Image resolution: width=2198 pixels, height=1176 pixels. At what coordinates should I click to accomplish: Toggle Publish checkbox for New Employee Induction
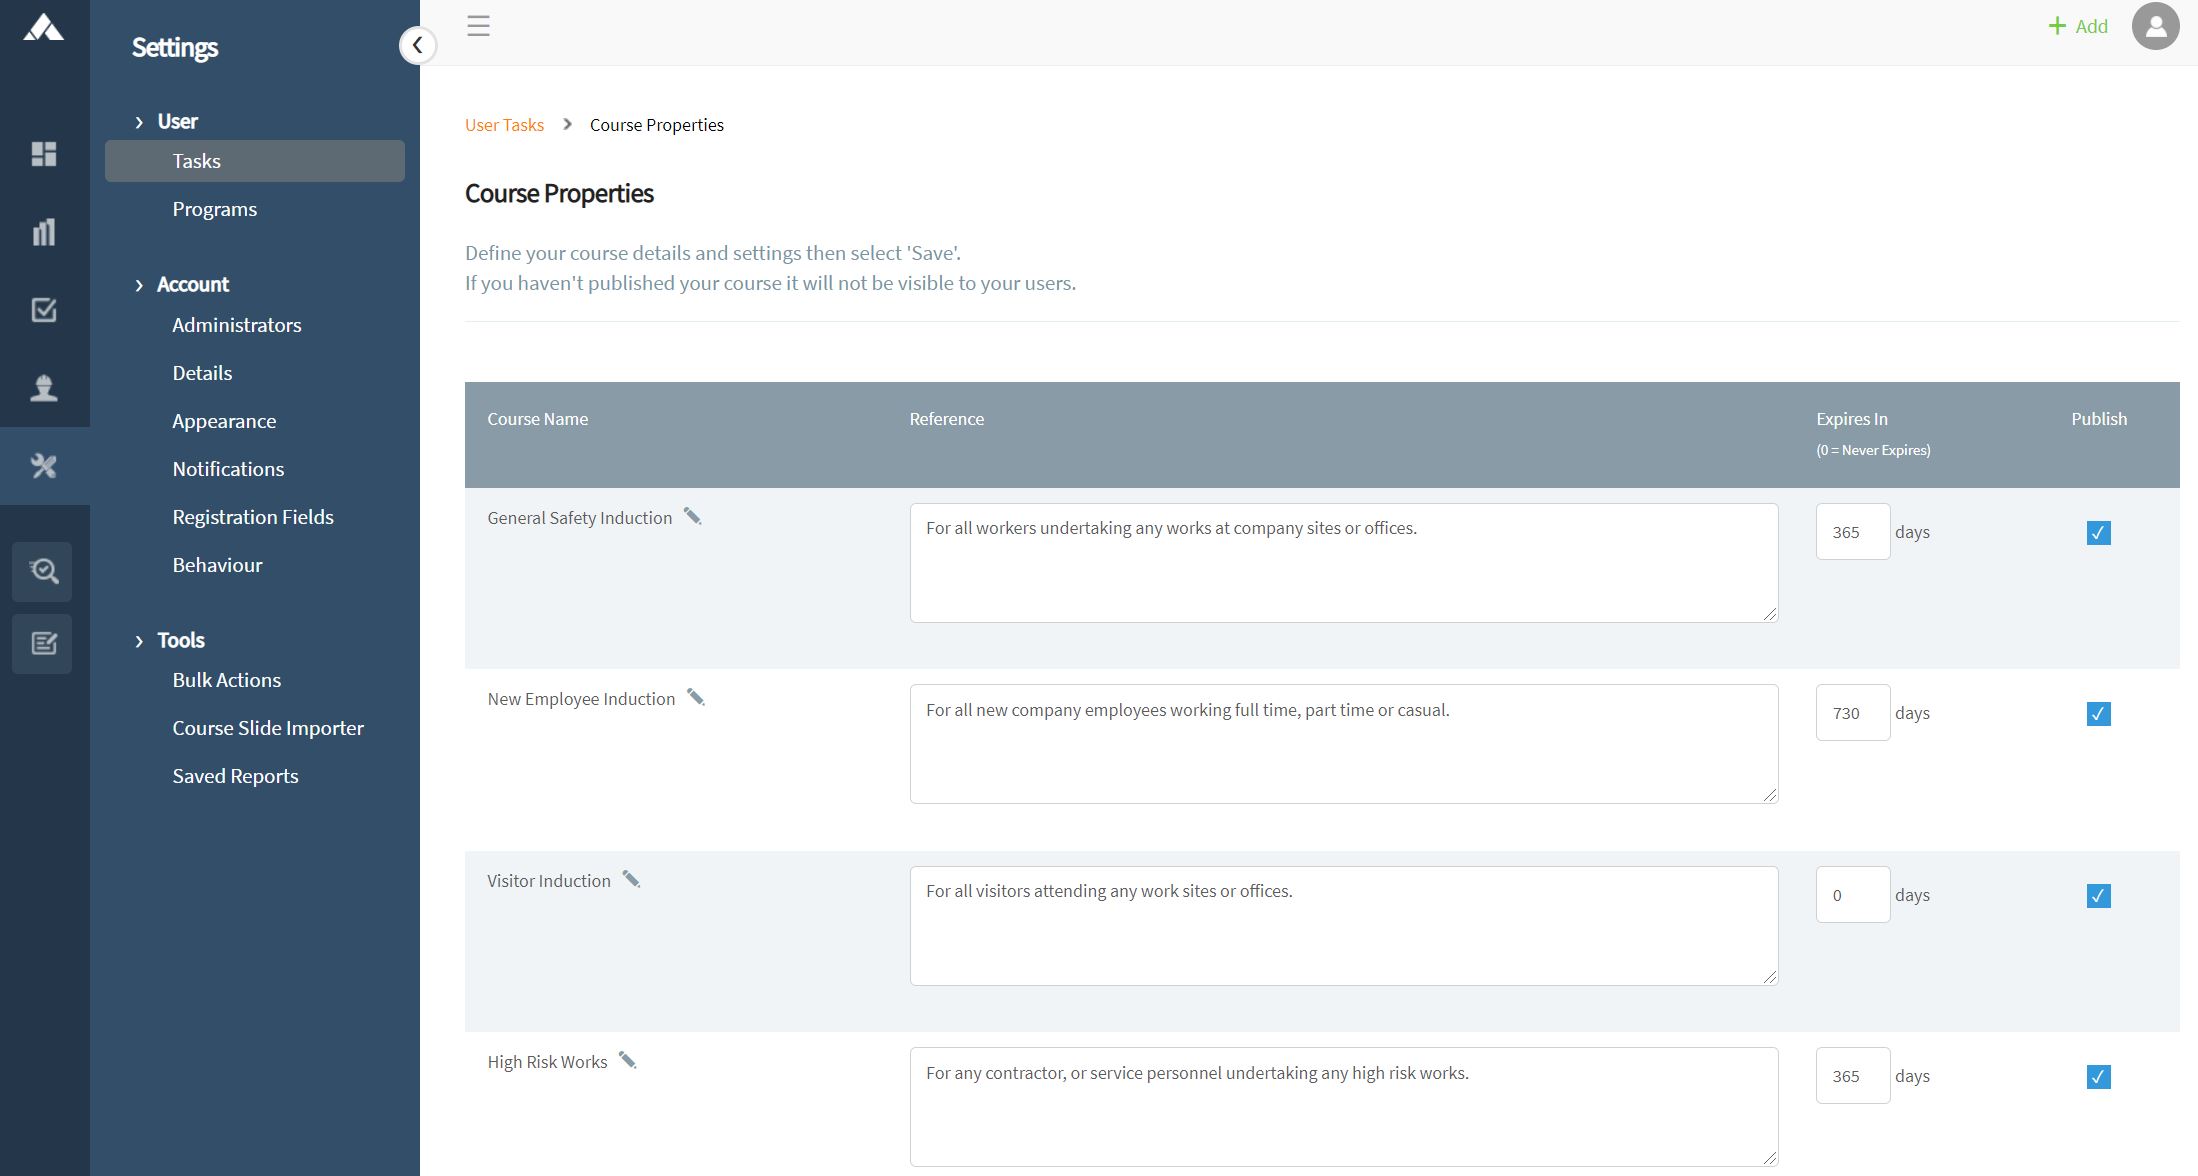coord(2098,713)
